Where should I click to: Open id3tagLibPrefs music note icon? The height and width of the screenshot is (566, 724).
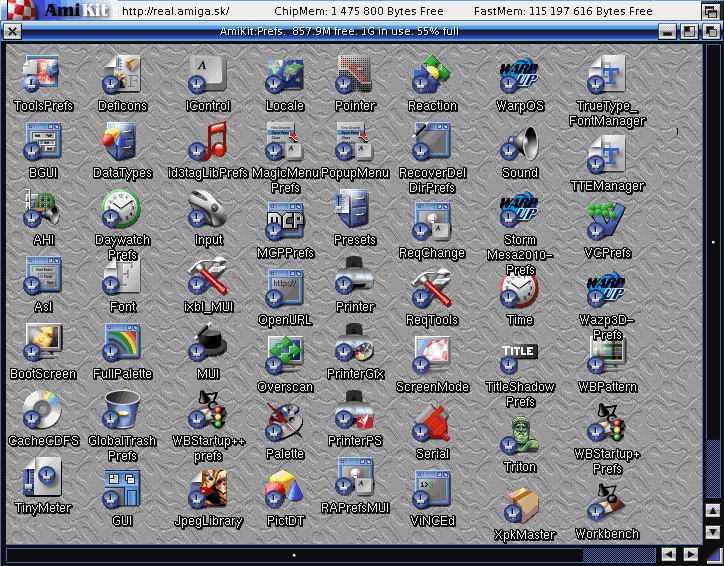coord(208,141)
